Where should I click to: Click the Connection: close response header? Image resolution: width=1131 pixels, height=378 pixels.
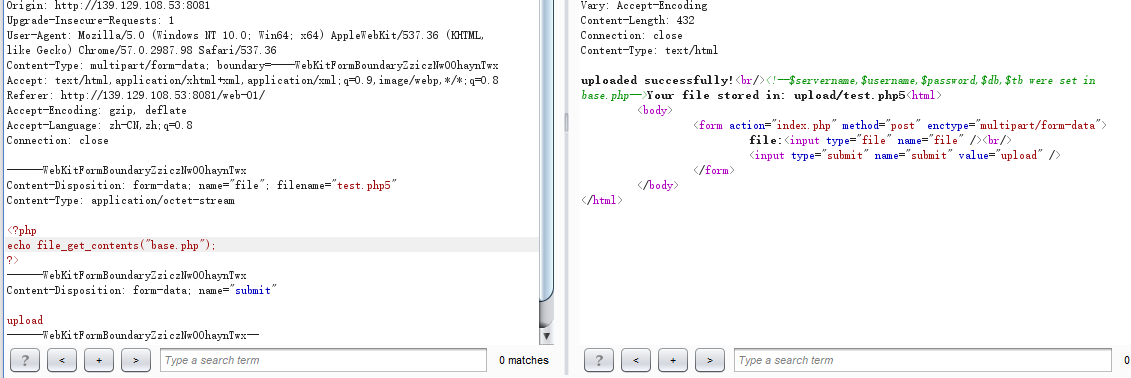point(631,35)
